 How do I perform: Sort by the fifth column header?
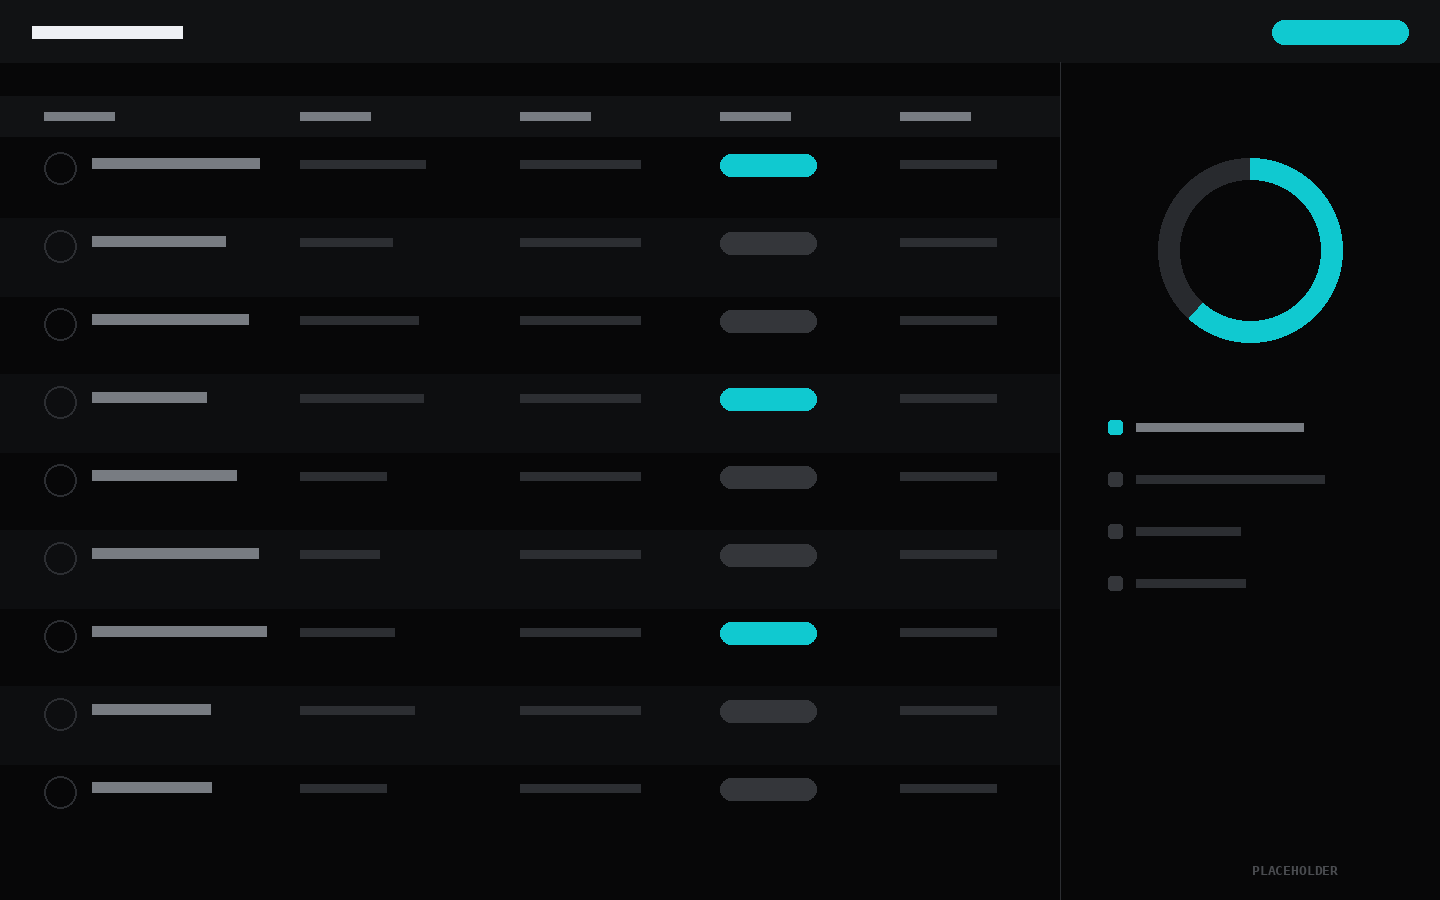point(935,116)
